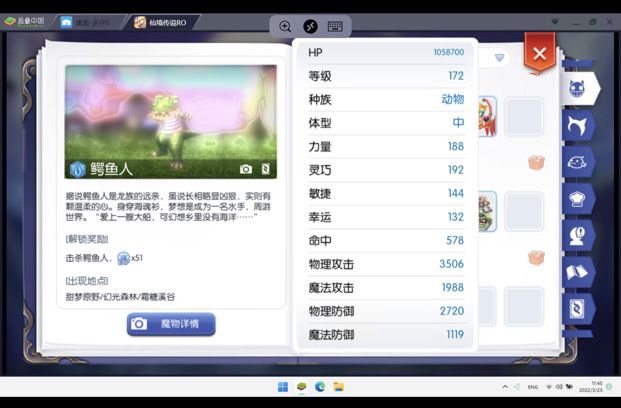Open the pet face sidebar tab
621x408 pixels.
pos(577,162)
